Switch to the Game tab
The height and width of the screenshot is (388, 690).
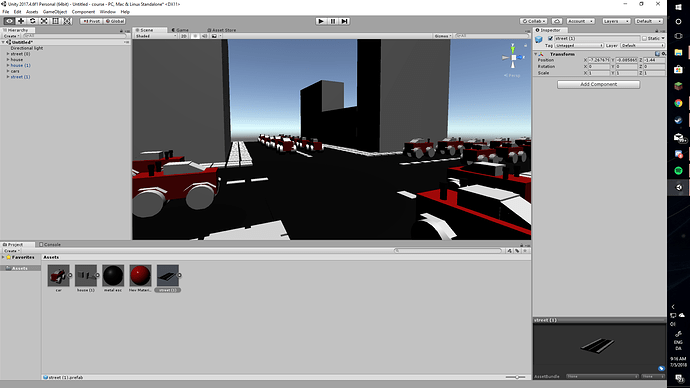(180, 30)
